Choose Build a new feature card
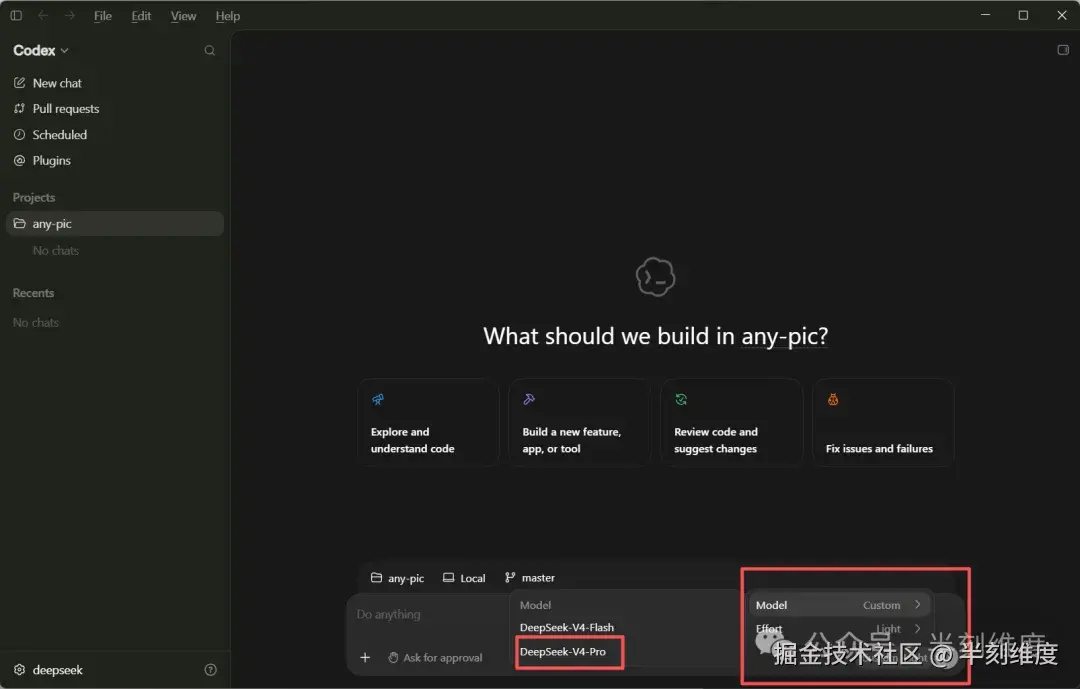Screen dimensions: 1080x689 click(x=579, y=422)
